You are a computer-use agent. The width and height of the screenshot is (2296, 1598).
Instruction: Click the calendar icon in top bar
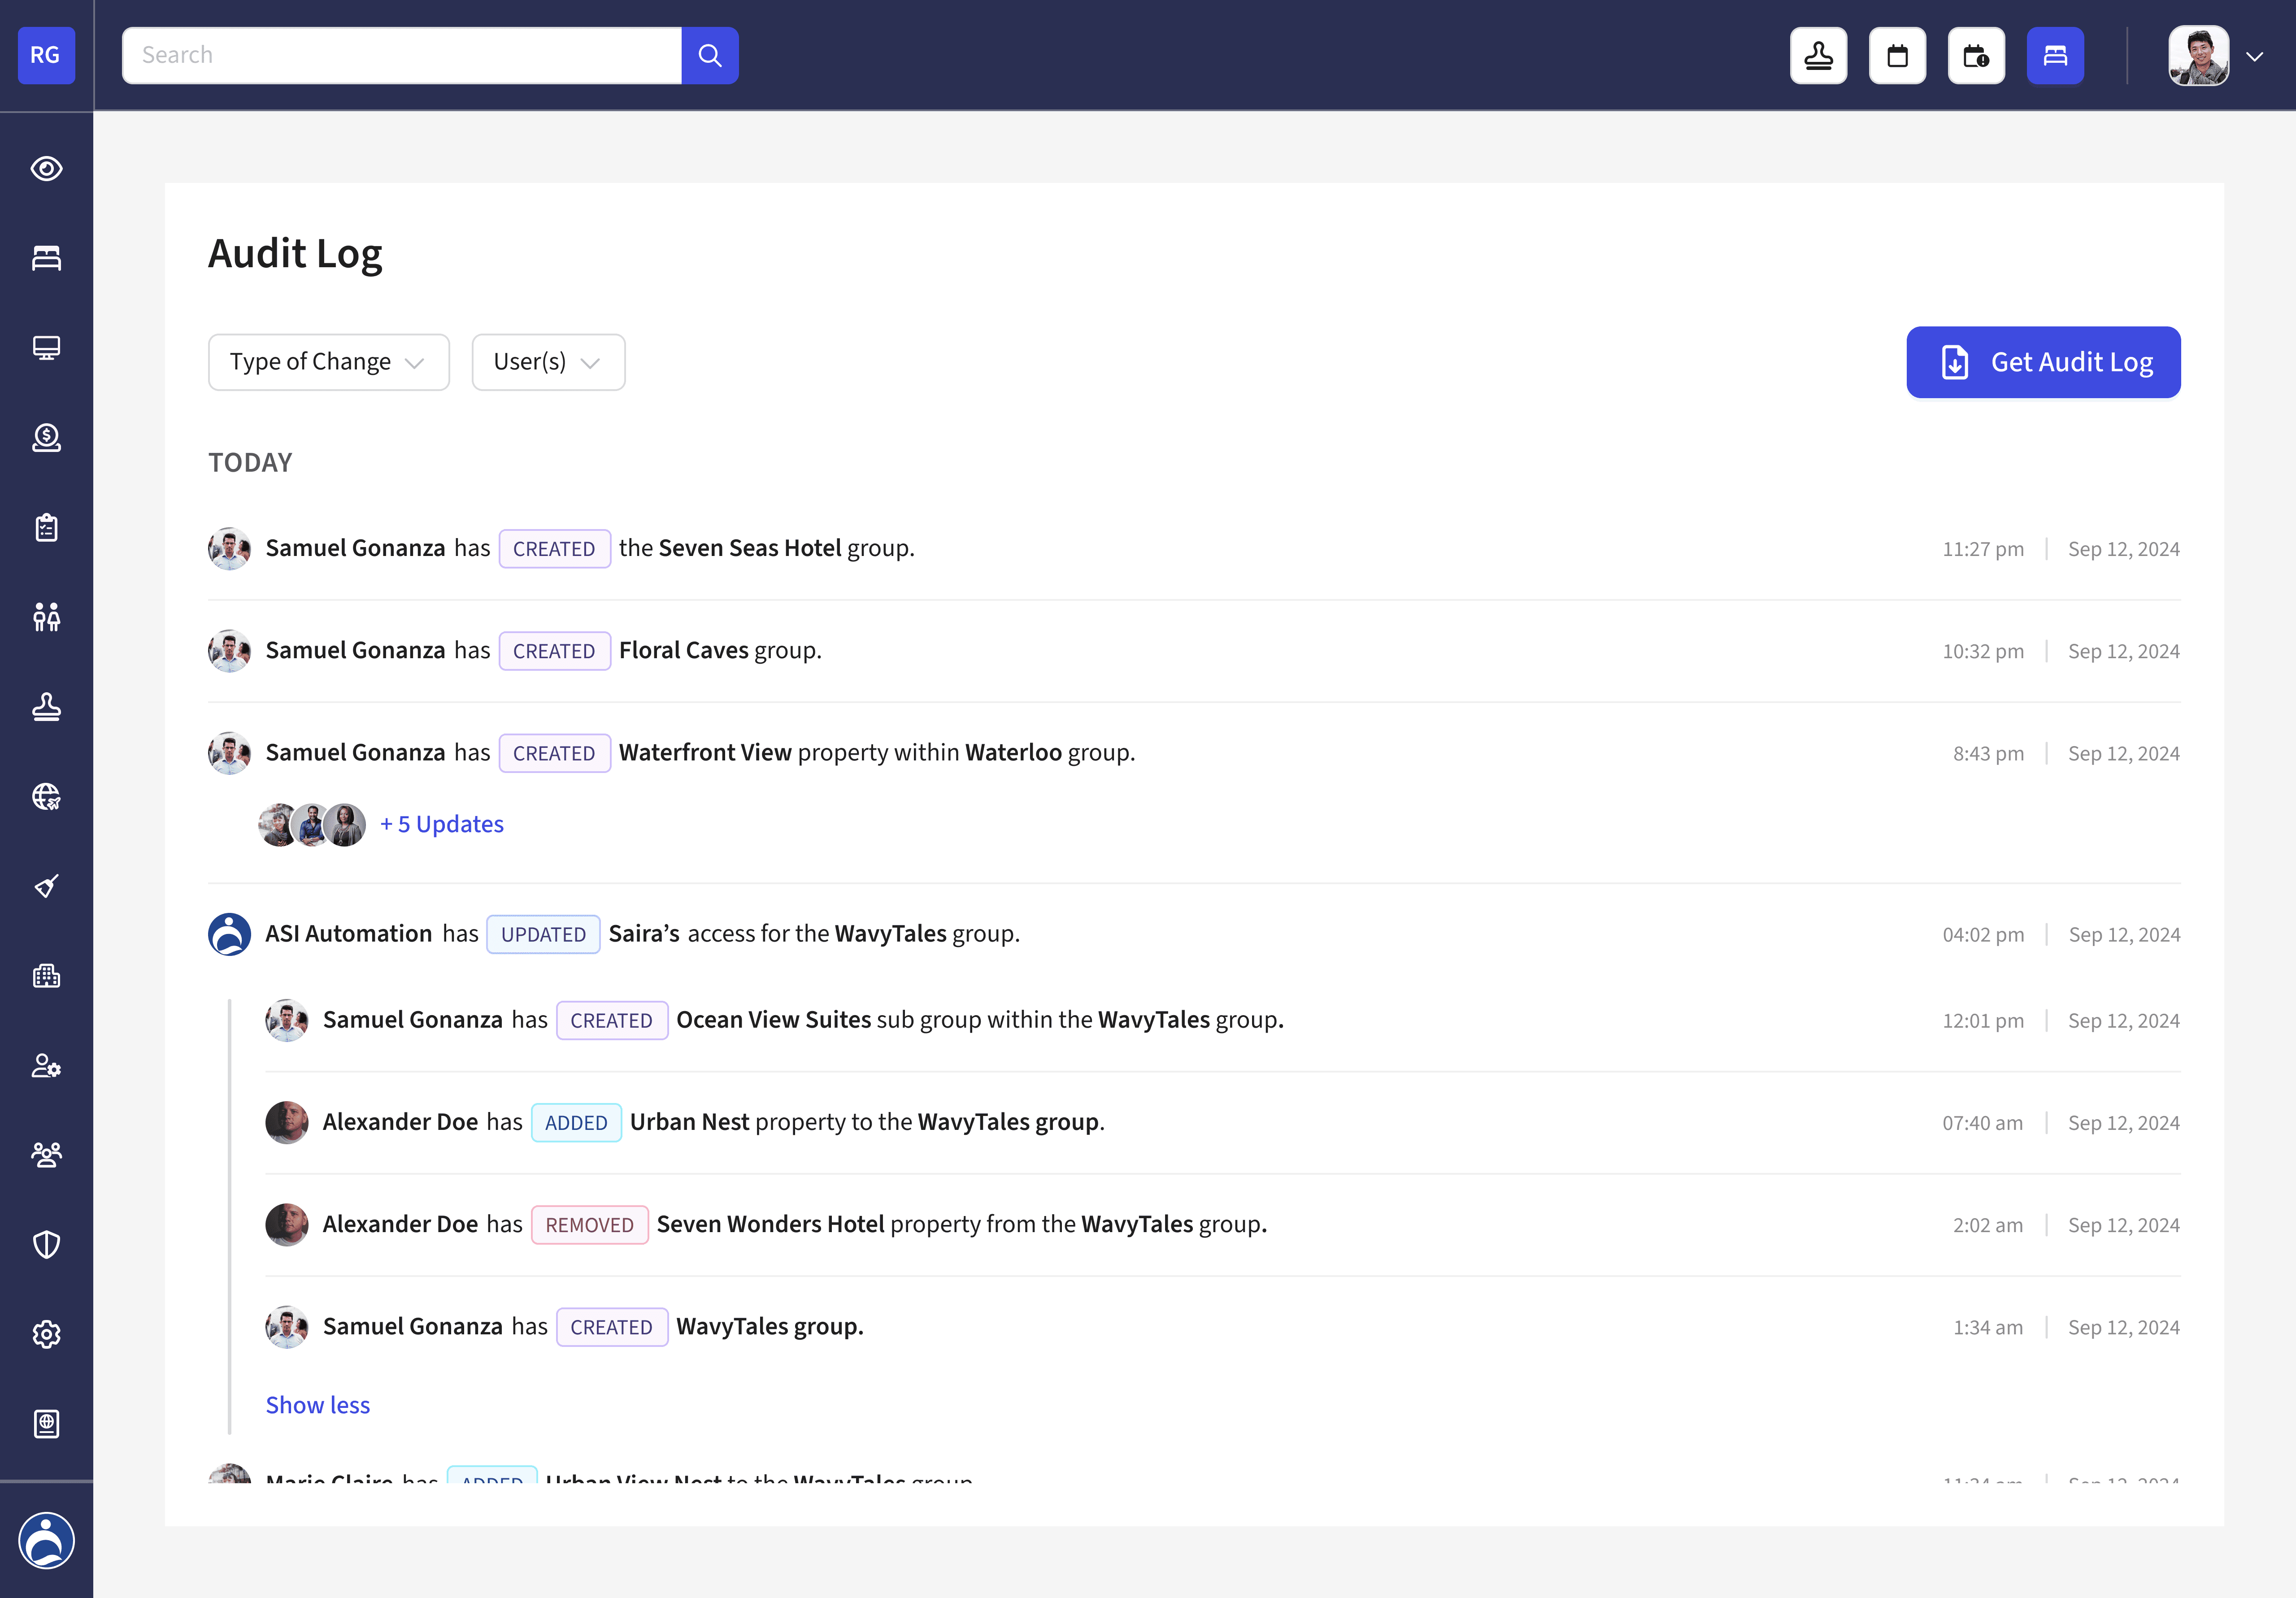point(1897,56)
